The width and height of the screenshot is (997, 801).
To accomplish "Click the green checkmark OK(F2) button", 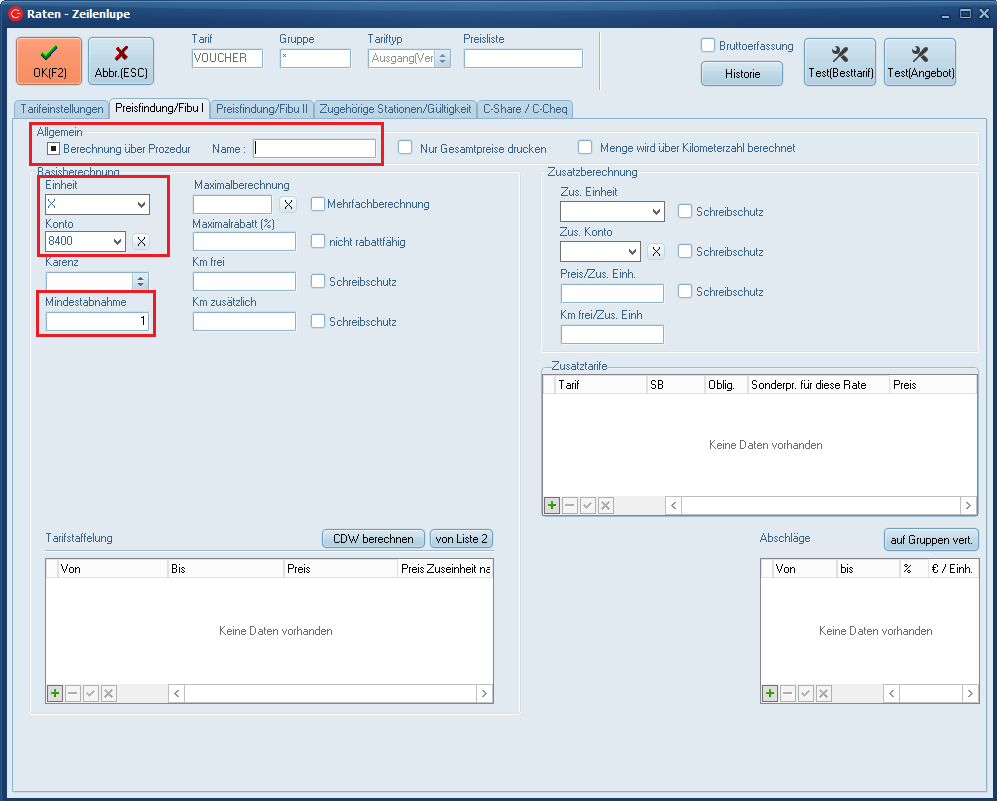I will (49, 61).
